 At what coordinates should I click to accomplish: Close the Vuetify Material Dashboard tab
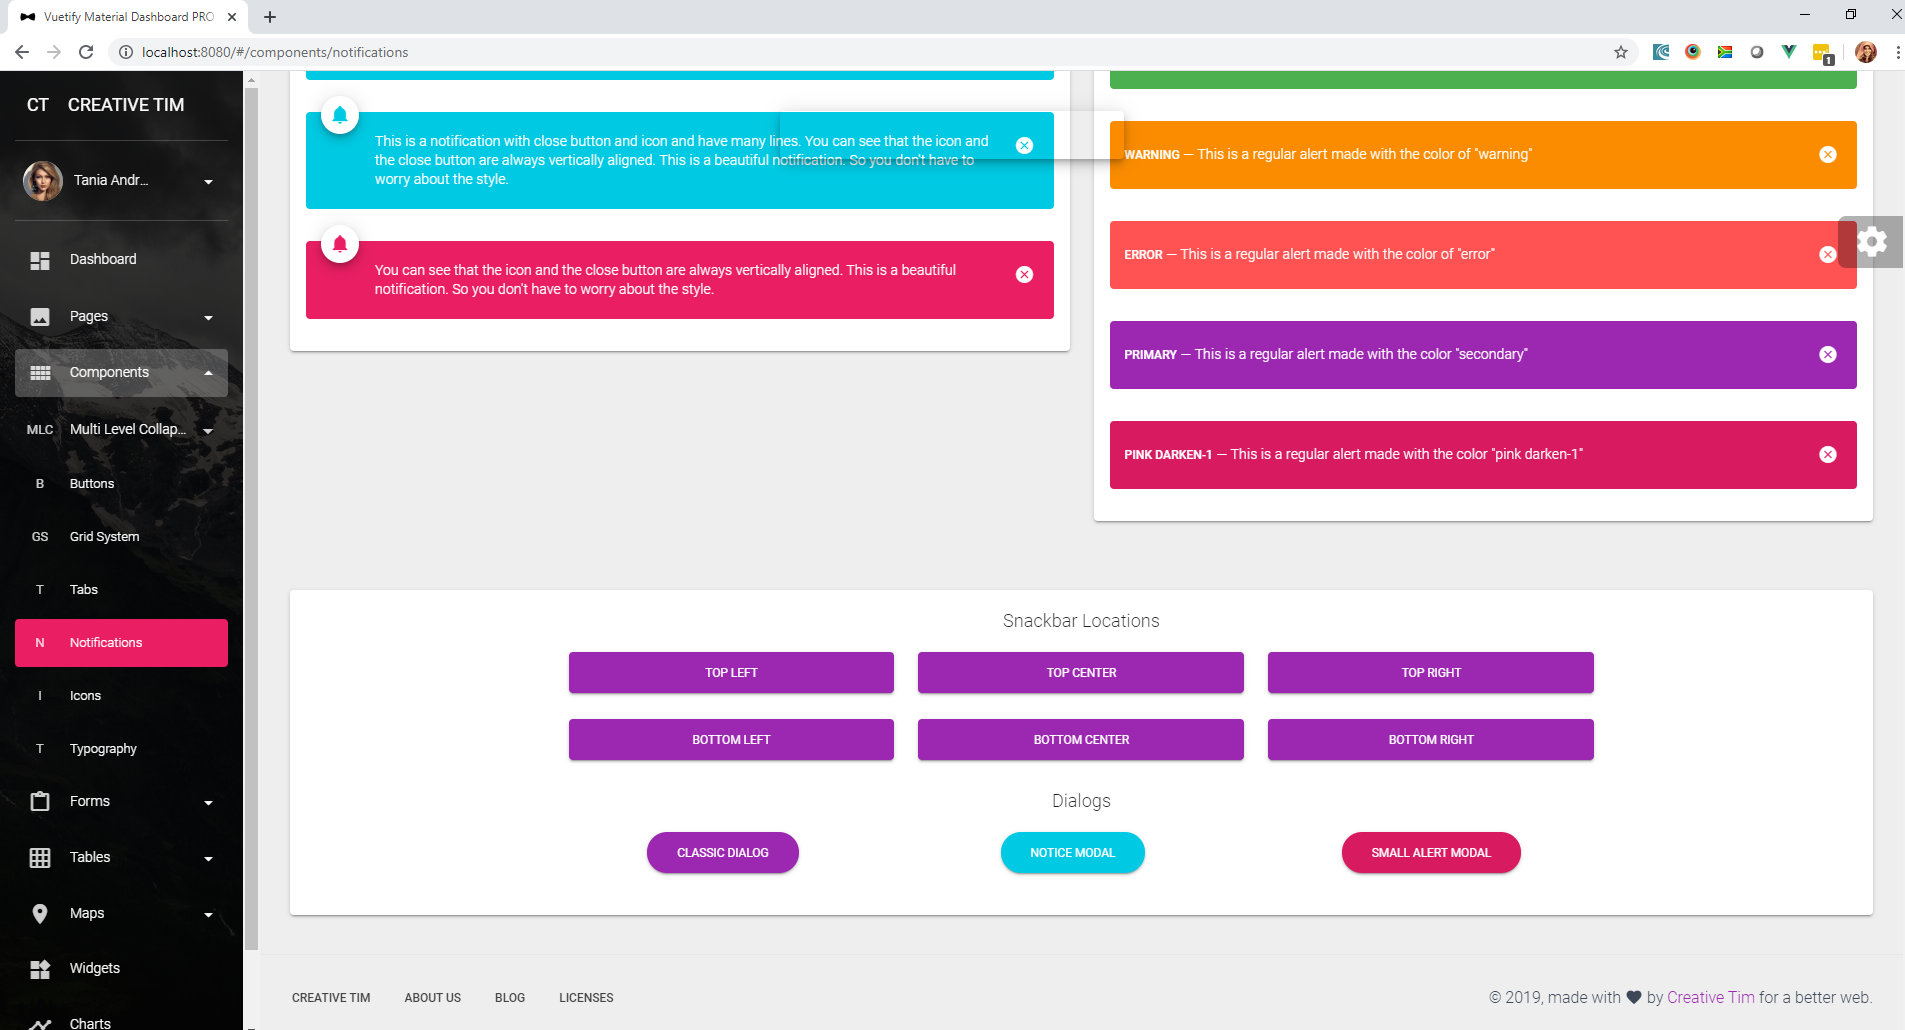232,17
